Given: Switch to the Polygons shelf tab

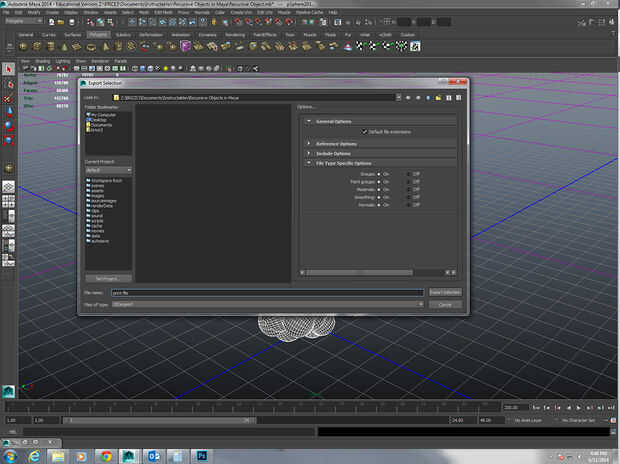Looking at the screenshot, I should (x=98, y=33).
